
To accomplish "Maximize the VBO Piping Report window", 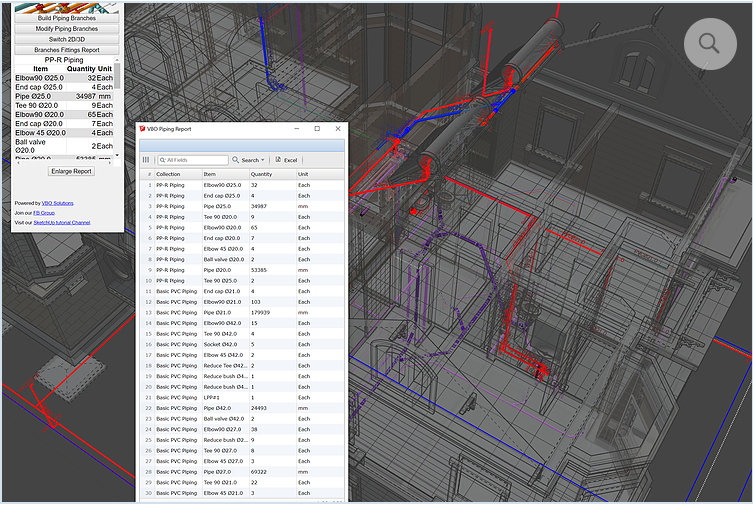I will (317, 129).
